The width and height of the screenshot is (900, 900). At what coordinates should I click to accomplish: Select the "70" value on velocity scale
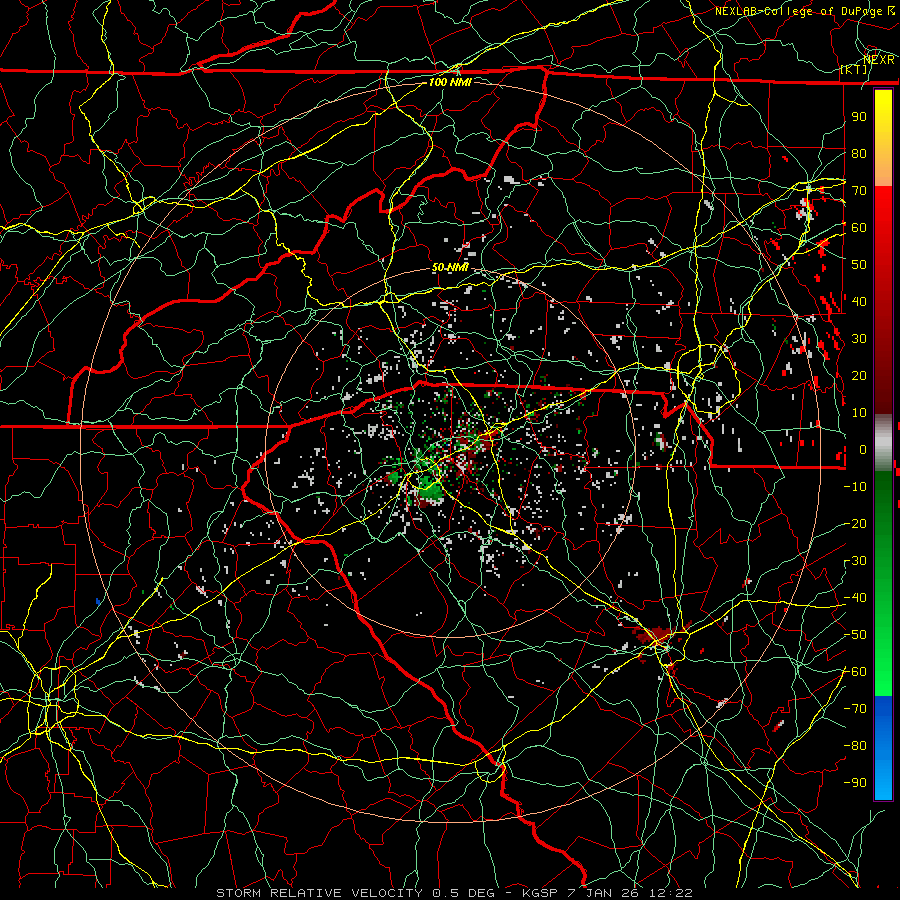pyautogui.click(x=859, y=191)
